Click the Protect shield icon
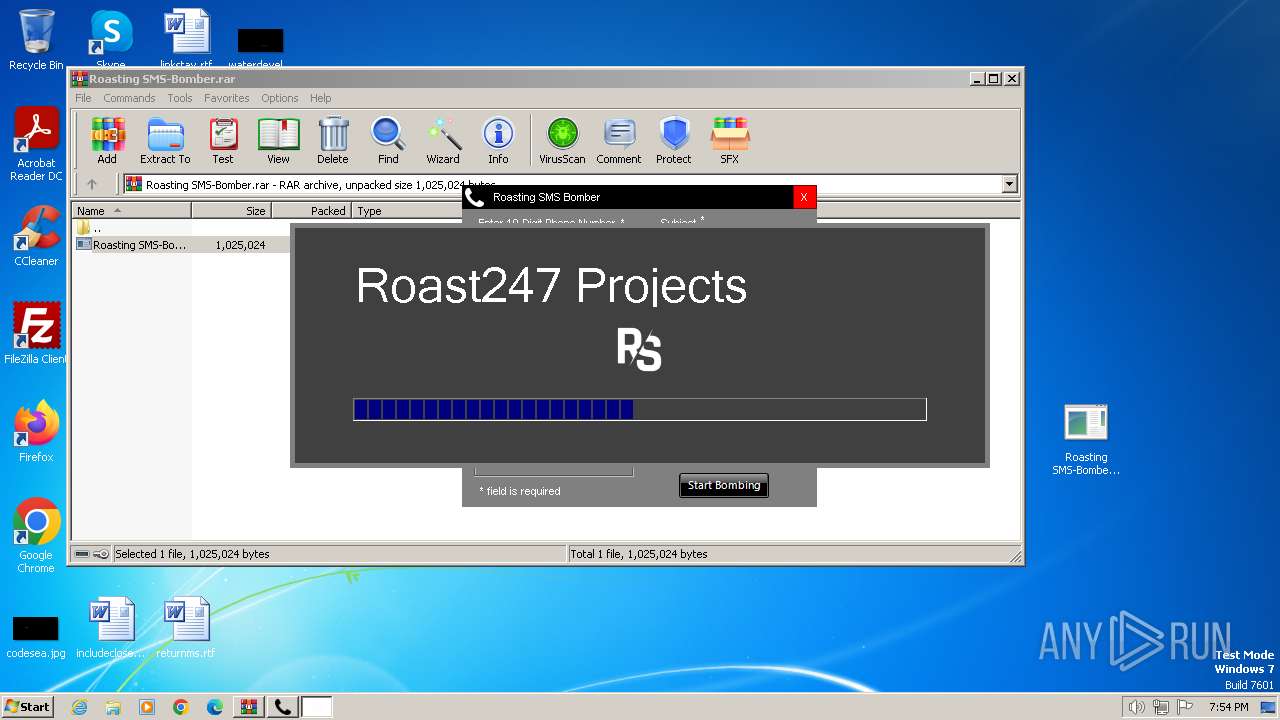Viewport: 1280px width, 720px height. point(674,140)
